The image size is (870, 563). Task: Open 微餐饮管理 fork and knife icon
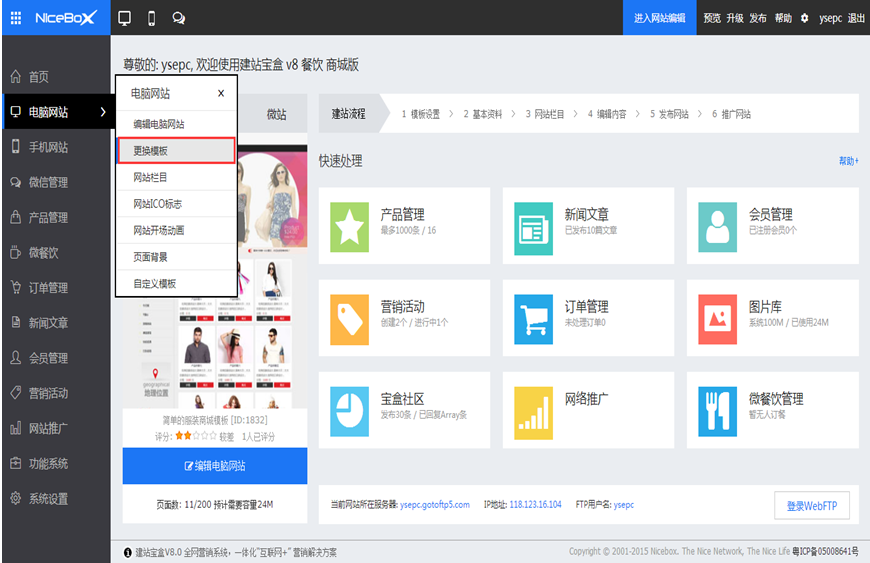pos(718,411)
